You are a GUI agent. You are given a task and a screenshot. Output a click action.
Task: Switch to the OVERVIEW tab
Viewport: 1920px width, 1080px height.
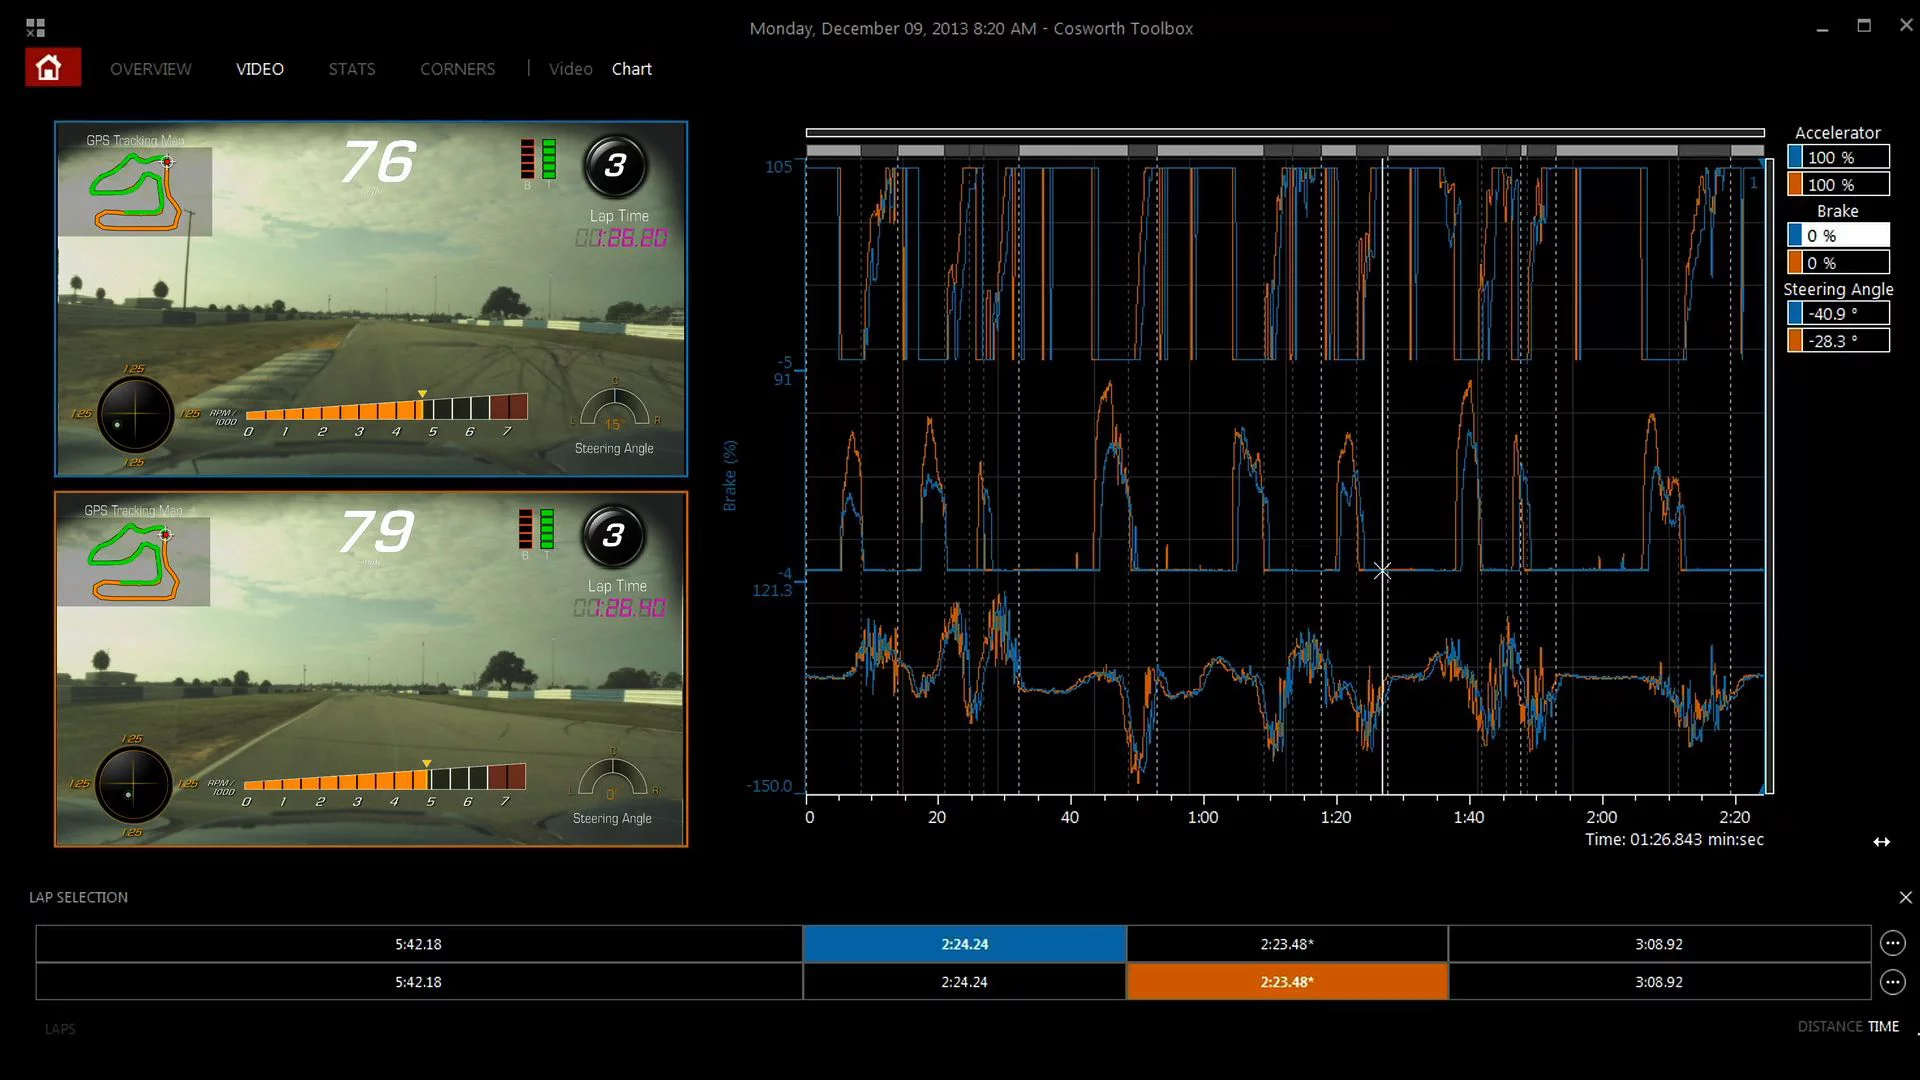pyautogui.click(x=150, y=69)
